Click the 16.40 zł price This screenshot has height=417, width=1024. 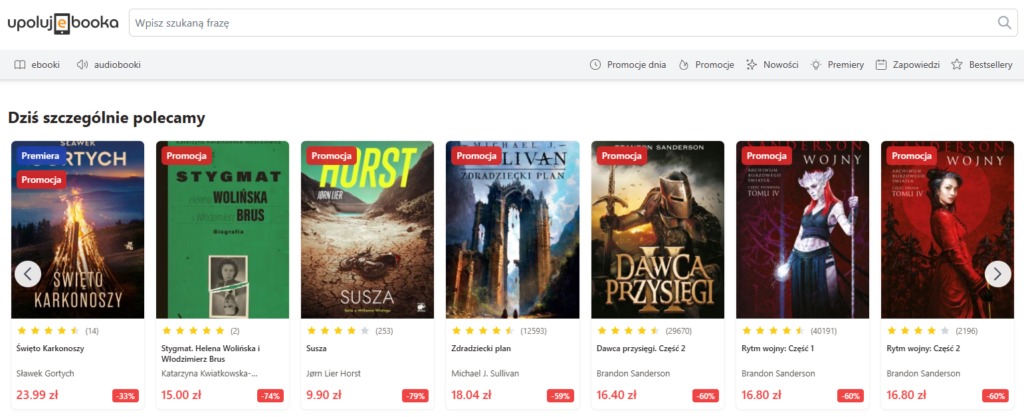pyautogui.click(x=616, y=395)
